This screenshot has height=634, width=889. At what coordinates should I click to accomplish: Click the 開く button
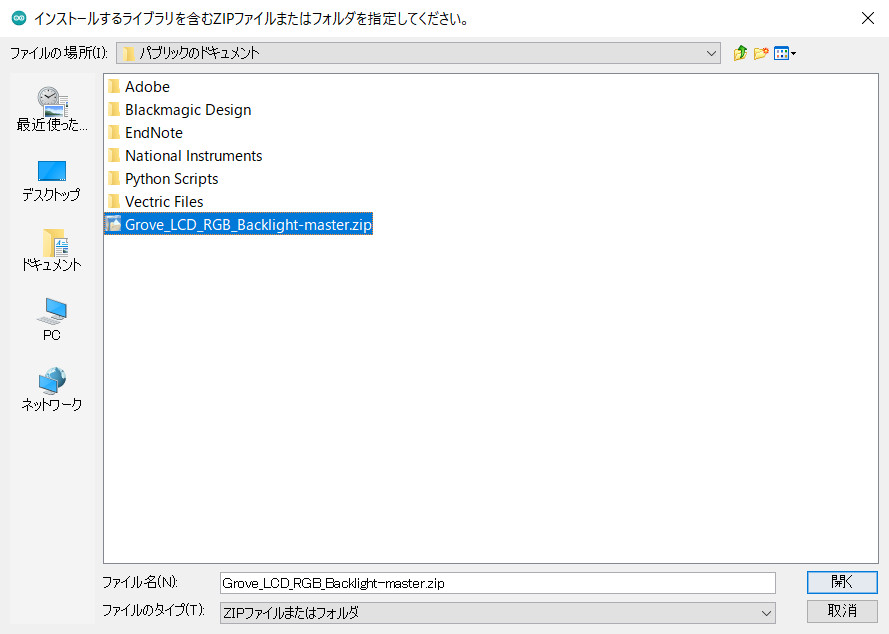(x=842, y=582)
